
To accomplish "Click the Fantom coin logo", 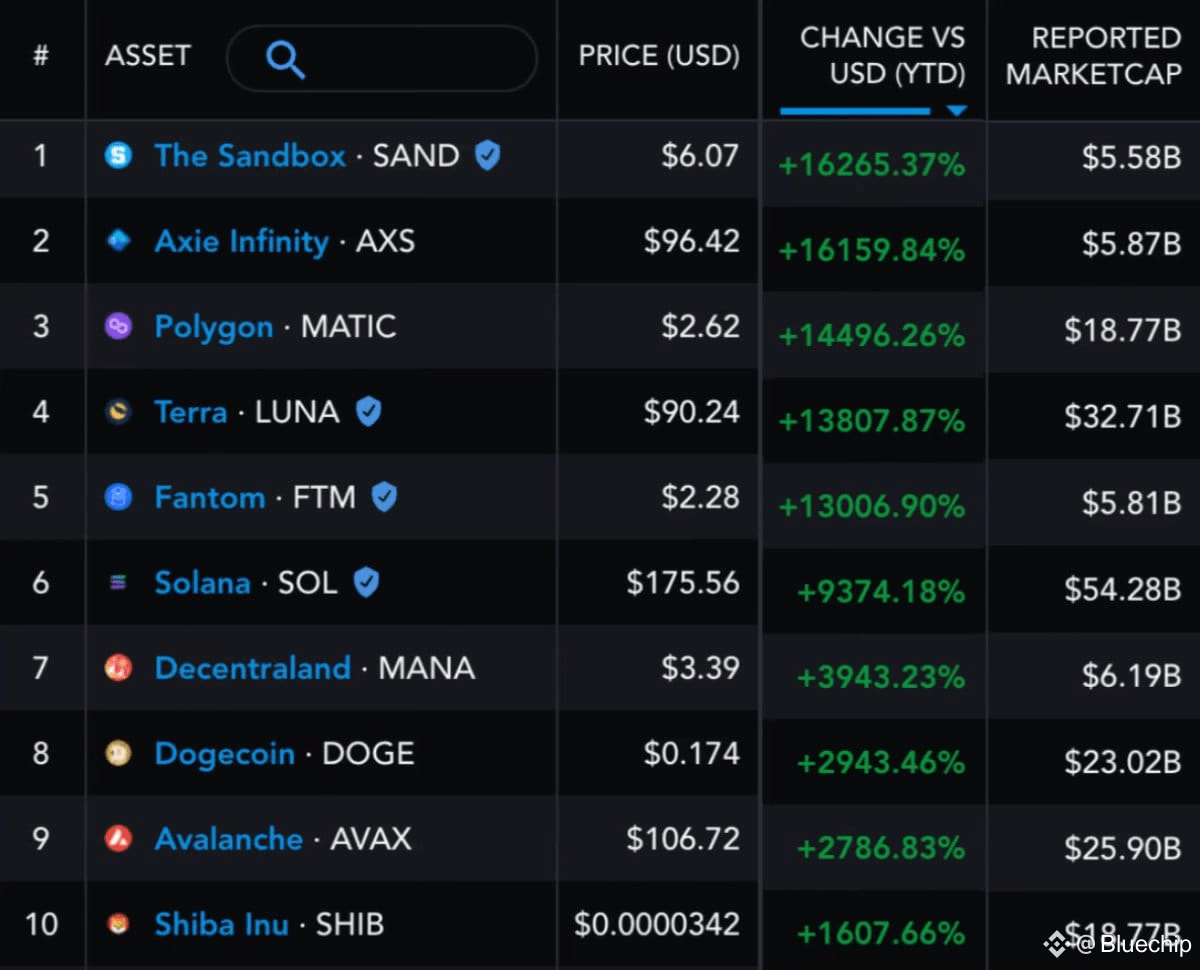I will (x=119, y=497).
